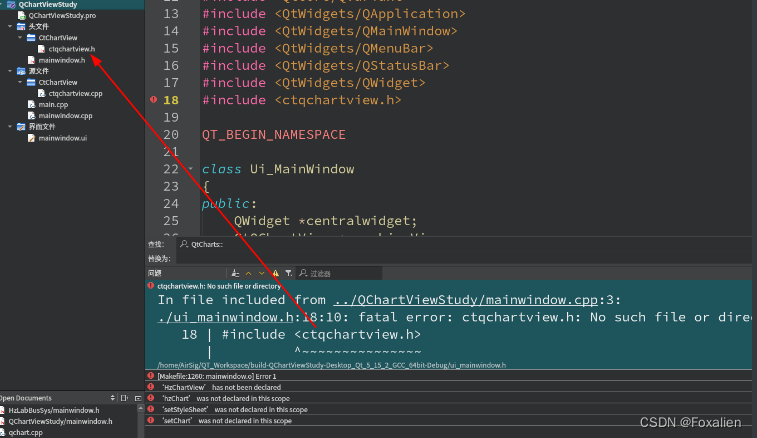Viewport: 757px width, 438px height.
Task: Collapse the 源文件 sources folder
Action: [x=9, y=71]
